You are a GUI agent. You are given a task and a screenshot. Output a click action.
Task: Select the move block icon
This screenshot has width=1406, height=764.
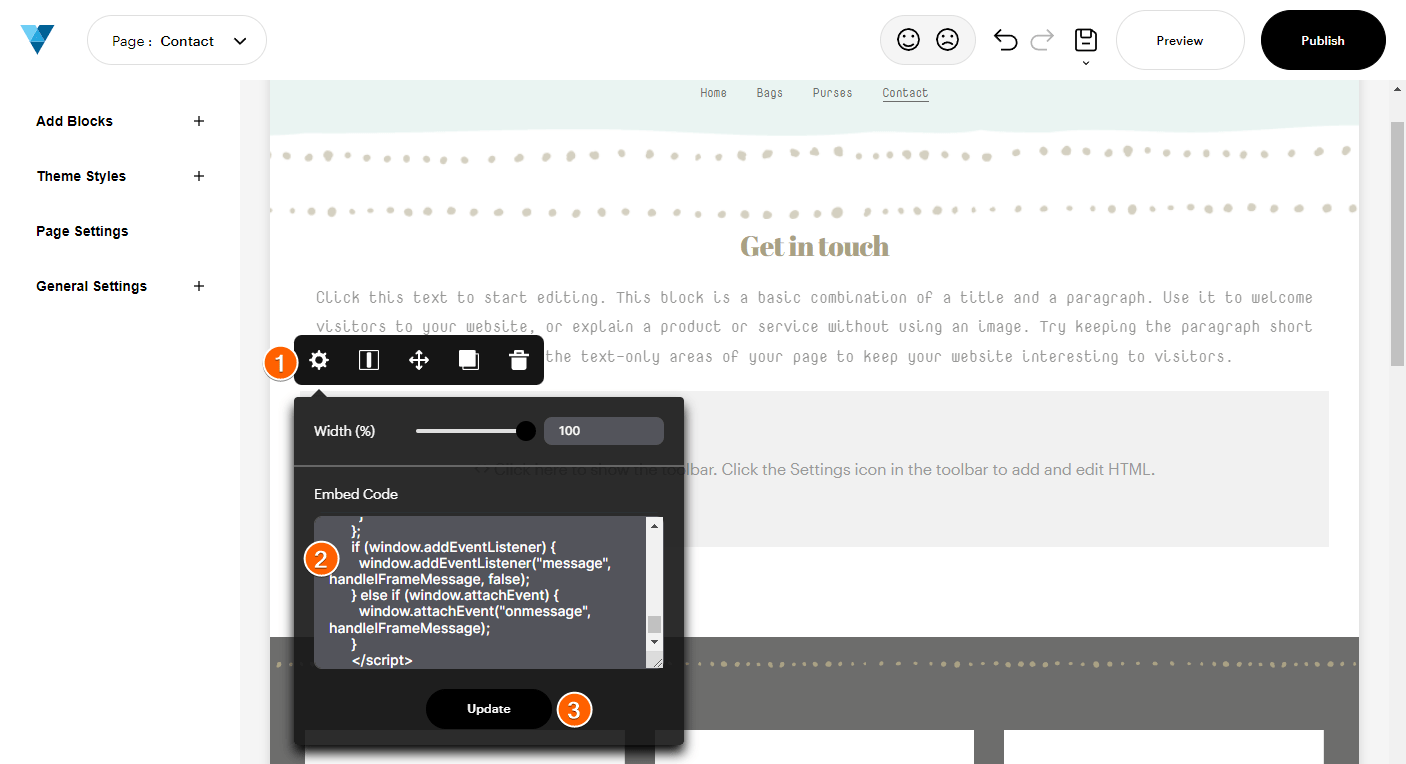[418, 360]
